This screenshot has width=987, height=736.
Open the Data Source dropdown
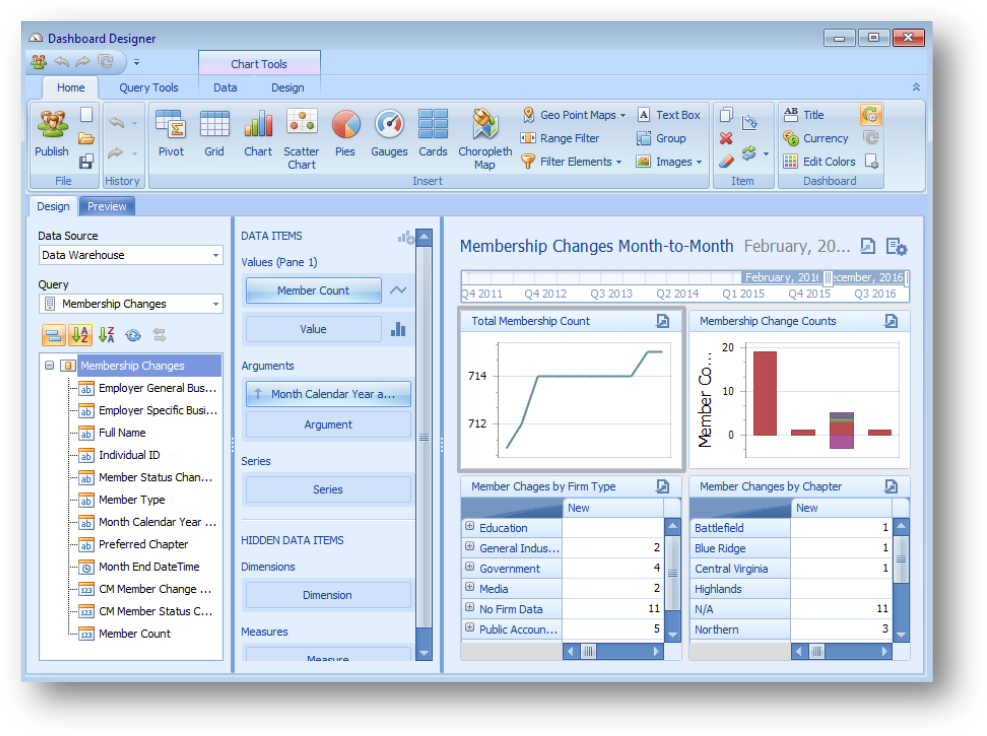tap(215, 255)
